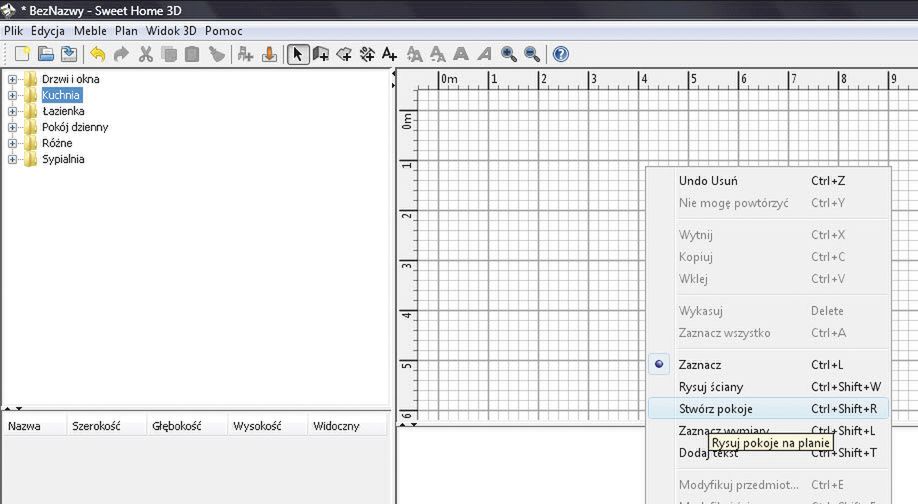Create a new home with the blank page icon
This screenshot has width=918, height=504.
[22, 54]
